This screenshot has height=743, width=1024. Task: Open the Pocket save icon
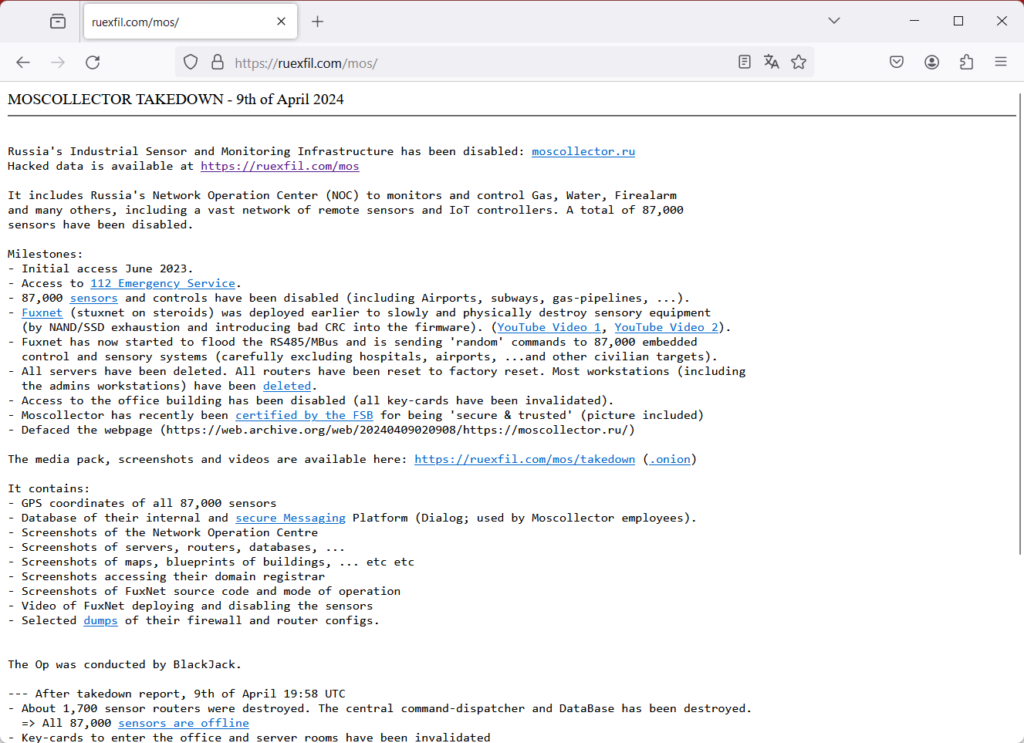(x=897, y=62)
